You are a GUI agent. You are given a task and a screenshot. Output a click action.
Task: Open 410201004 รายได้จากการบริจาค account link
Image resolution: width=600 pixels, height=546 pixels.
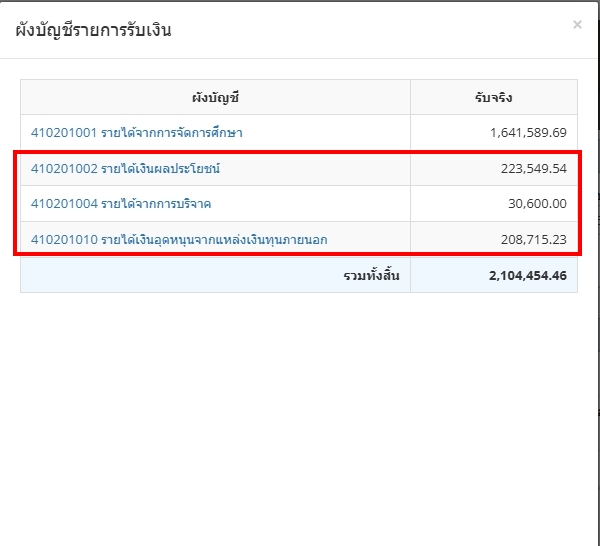(121, 204)
